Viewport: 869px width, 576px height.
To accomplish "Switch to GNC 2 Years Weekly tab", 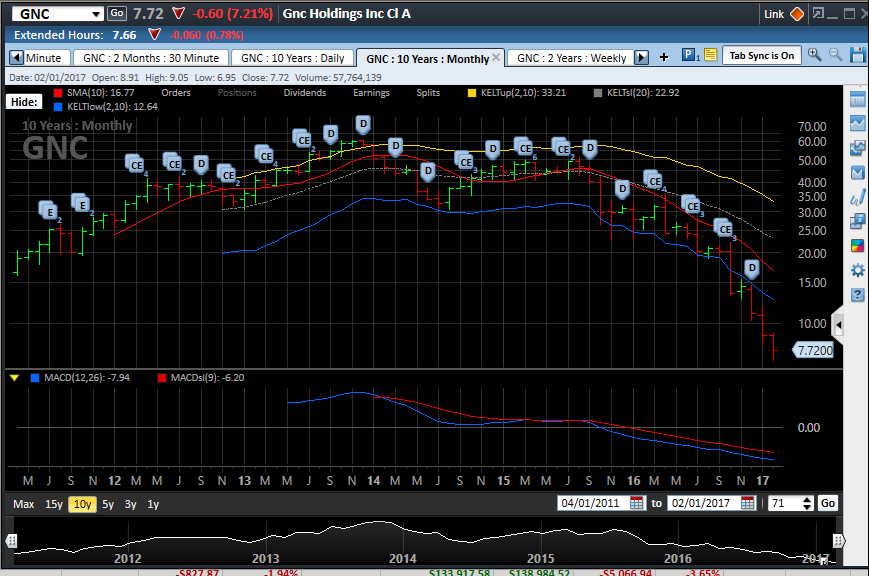I will pos(571,58).
